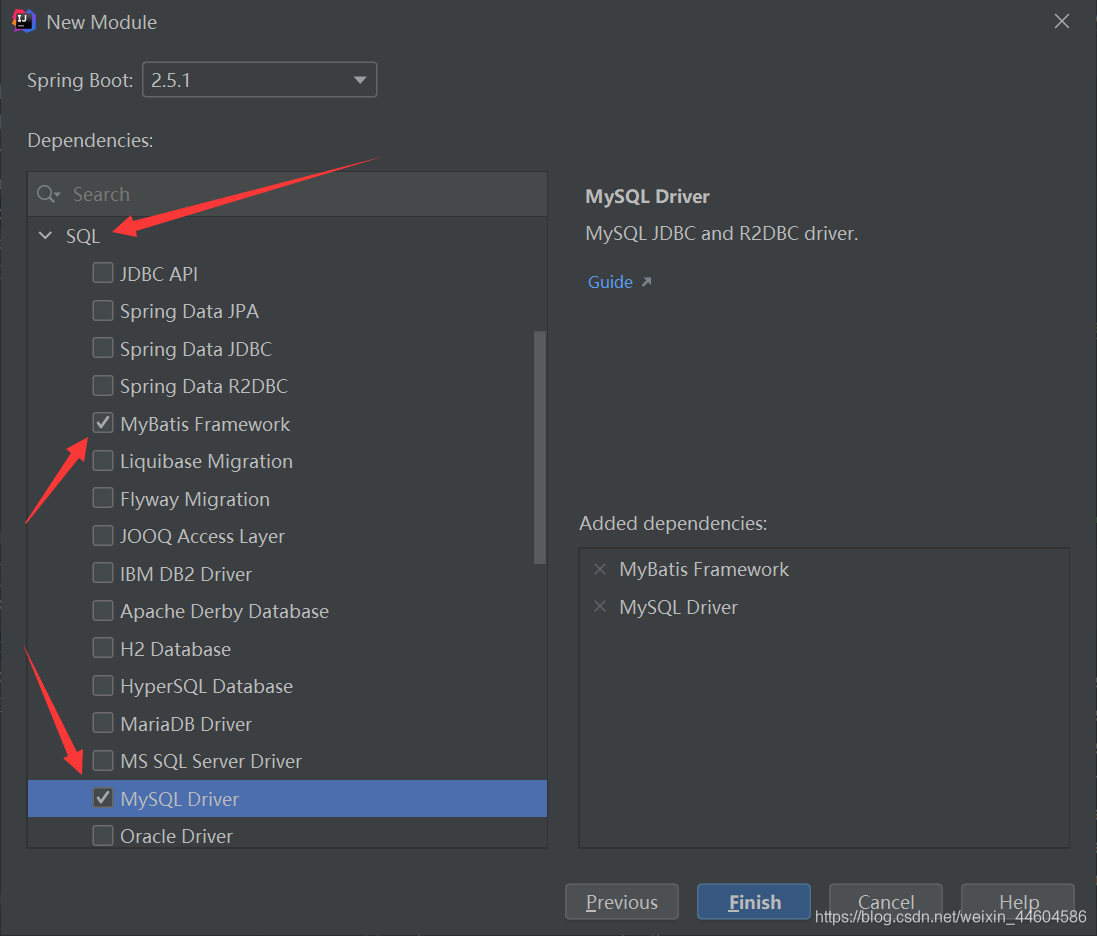
Task: Click the external link arrow beside Guide
Action: click(x=646, y=282)
